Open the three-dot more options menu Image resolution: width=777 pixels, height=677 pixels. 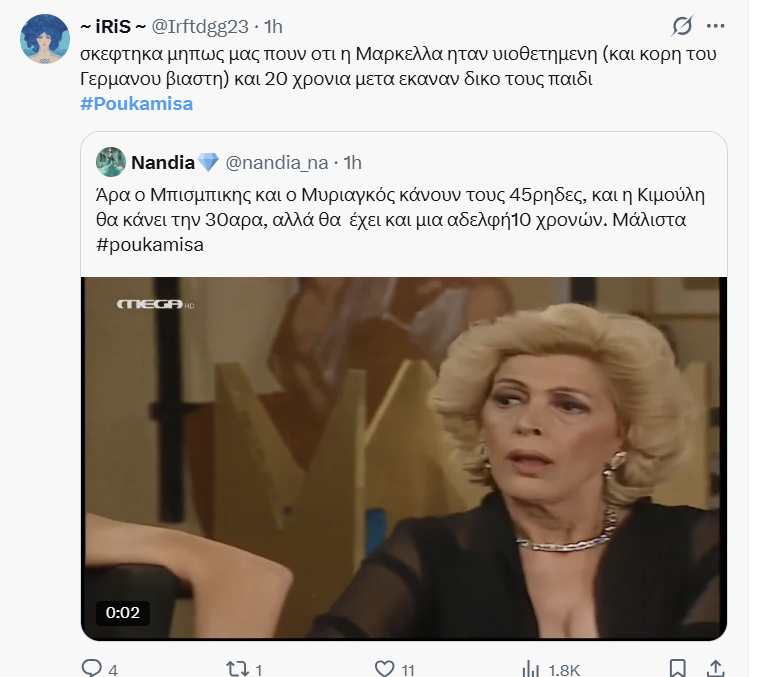pos(716,26)
